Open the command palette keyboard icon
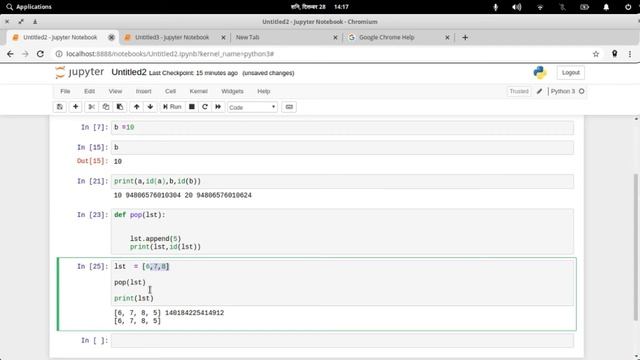The image size is (640, 360). coord(289,107)
